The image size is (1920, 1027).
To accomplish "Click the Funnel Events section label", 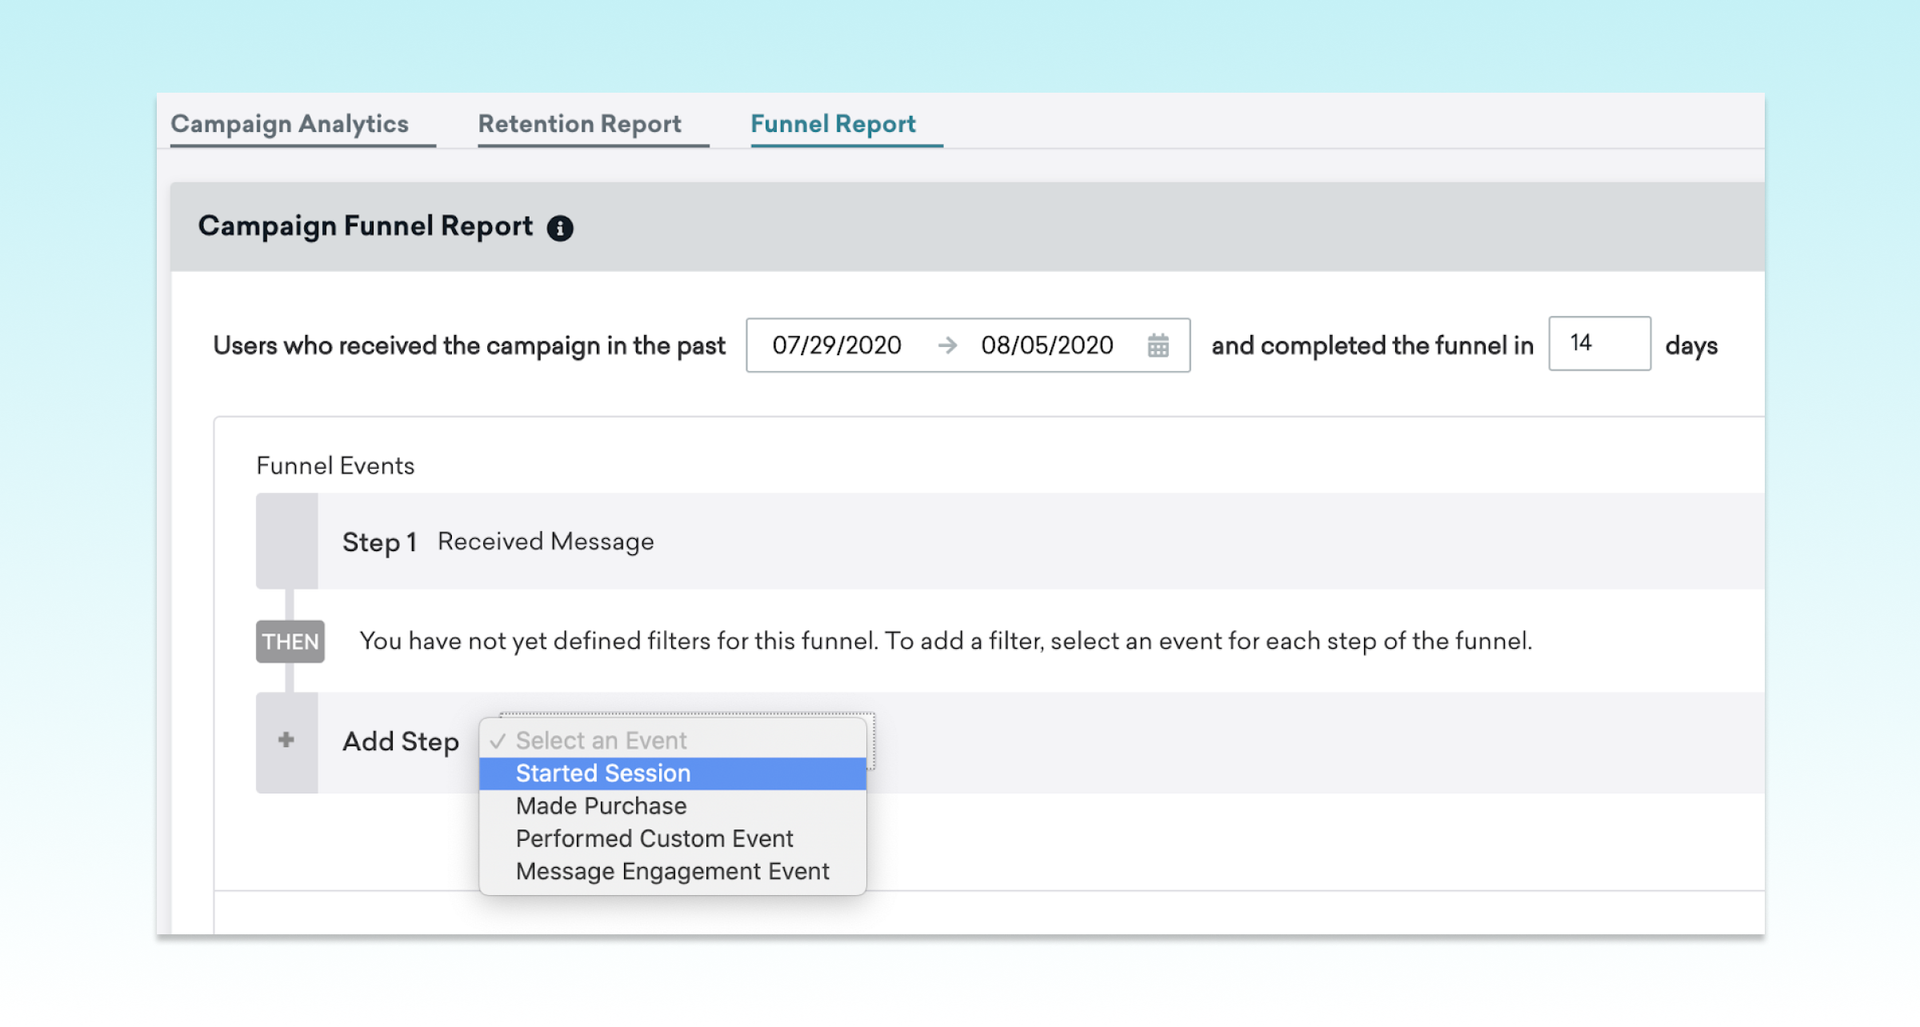I will (335, 466).
